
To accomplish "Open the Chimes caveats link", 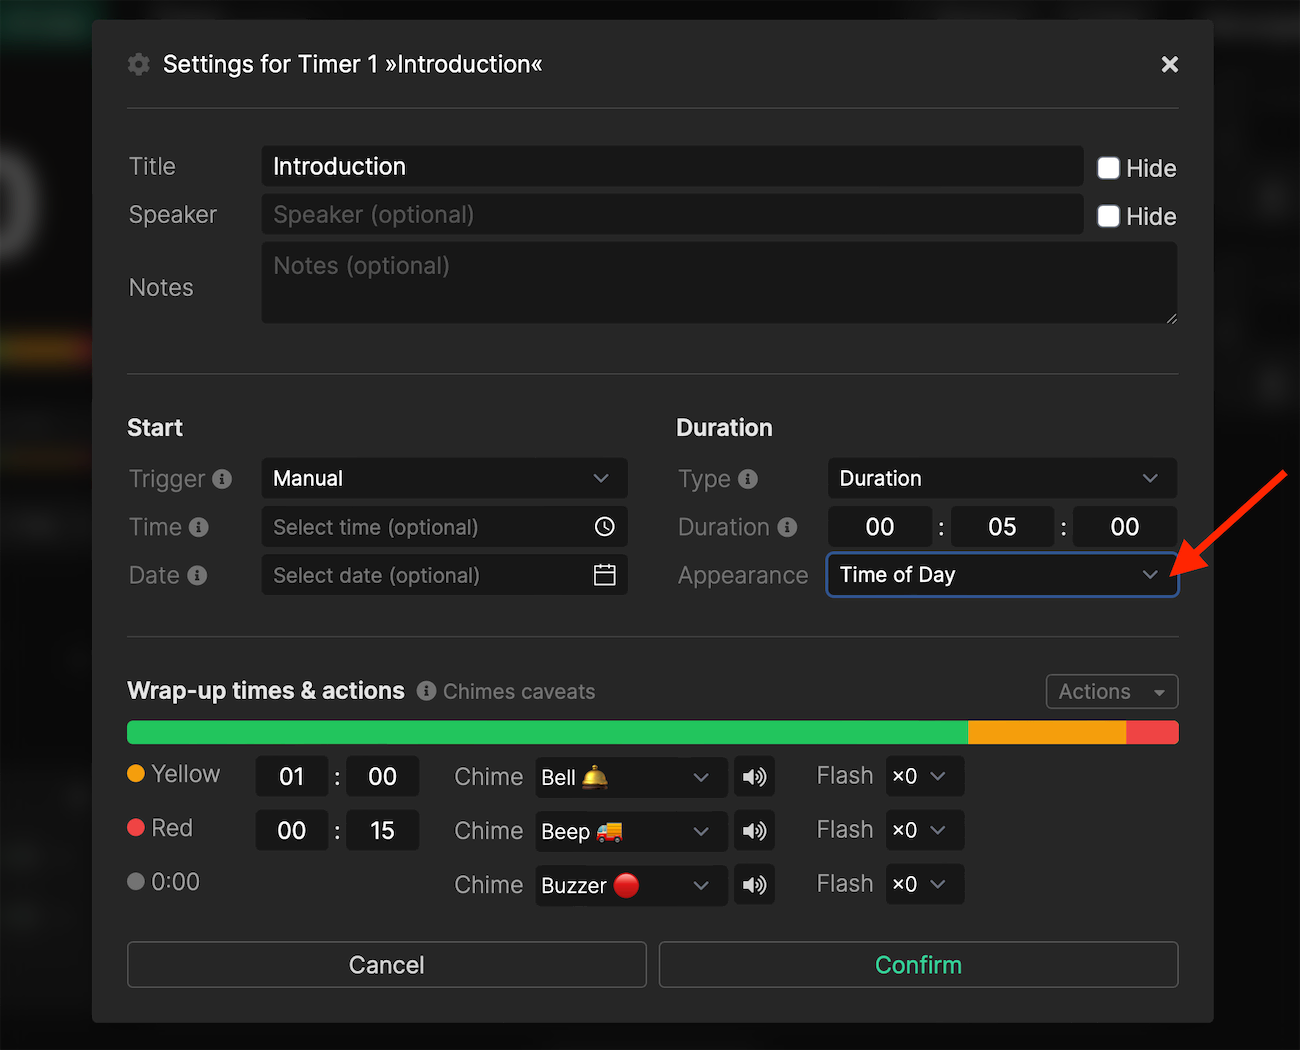I will [518, 692].
